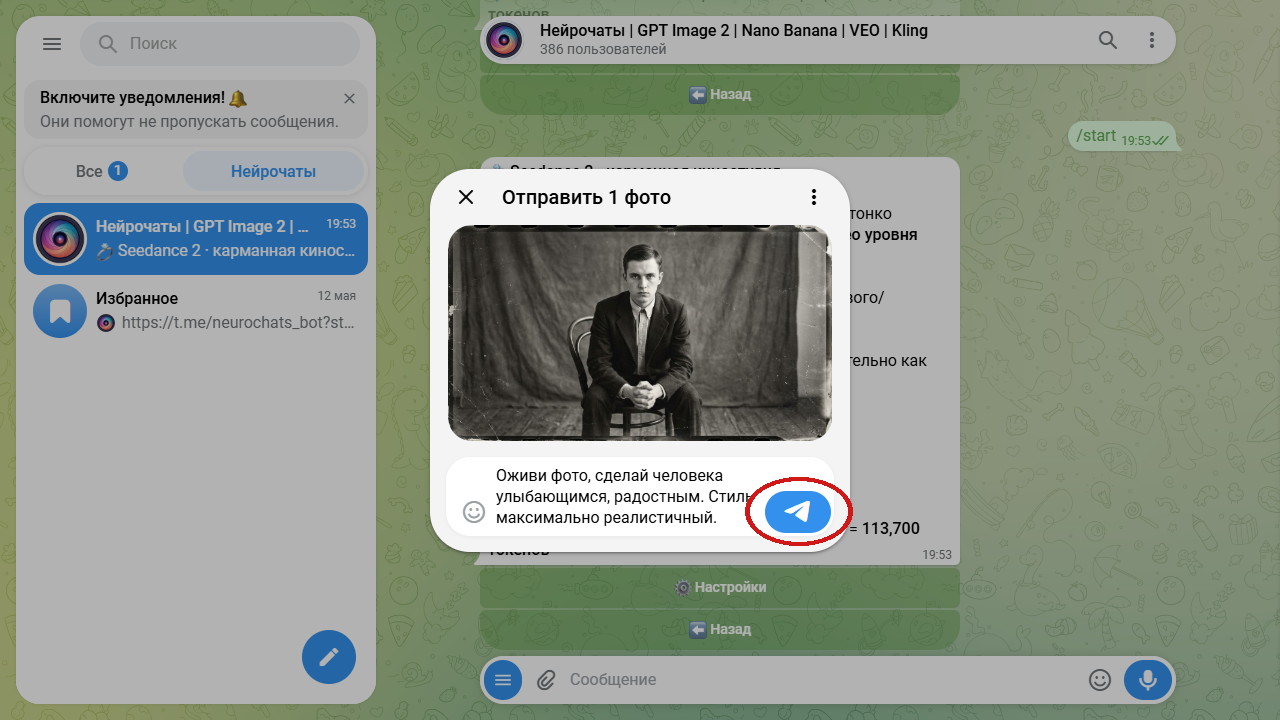Dismiss the notifications banner
The image size is (1280, 720).
pyautogui.click(x=349, y=99)
